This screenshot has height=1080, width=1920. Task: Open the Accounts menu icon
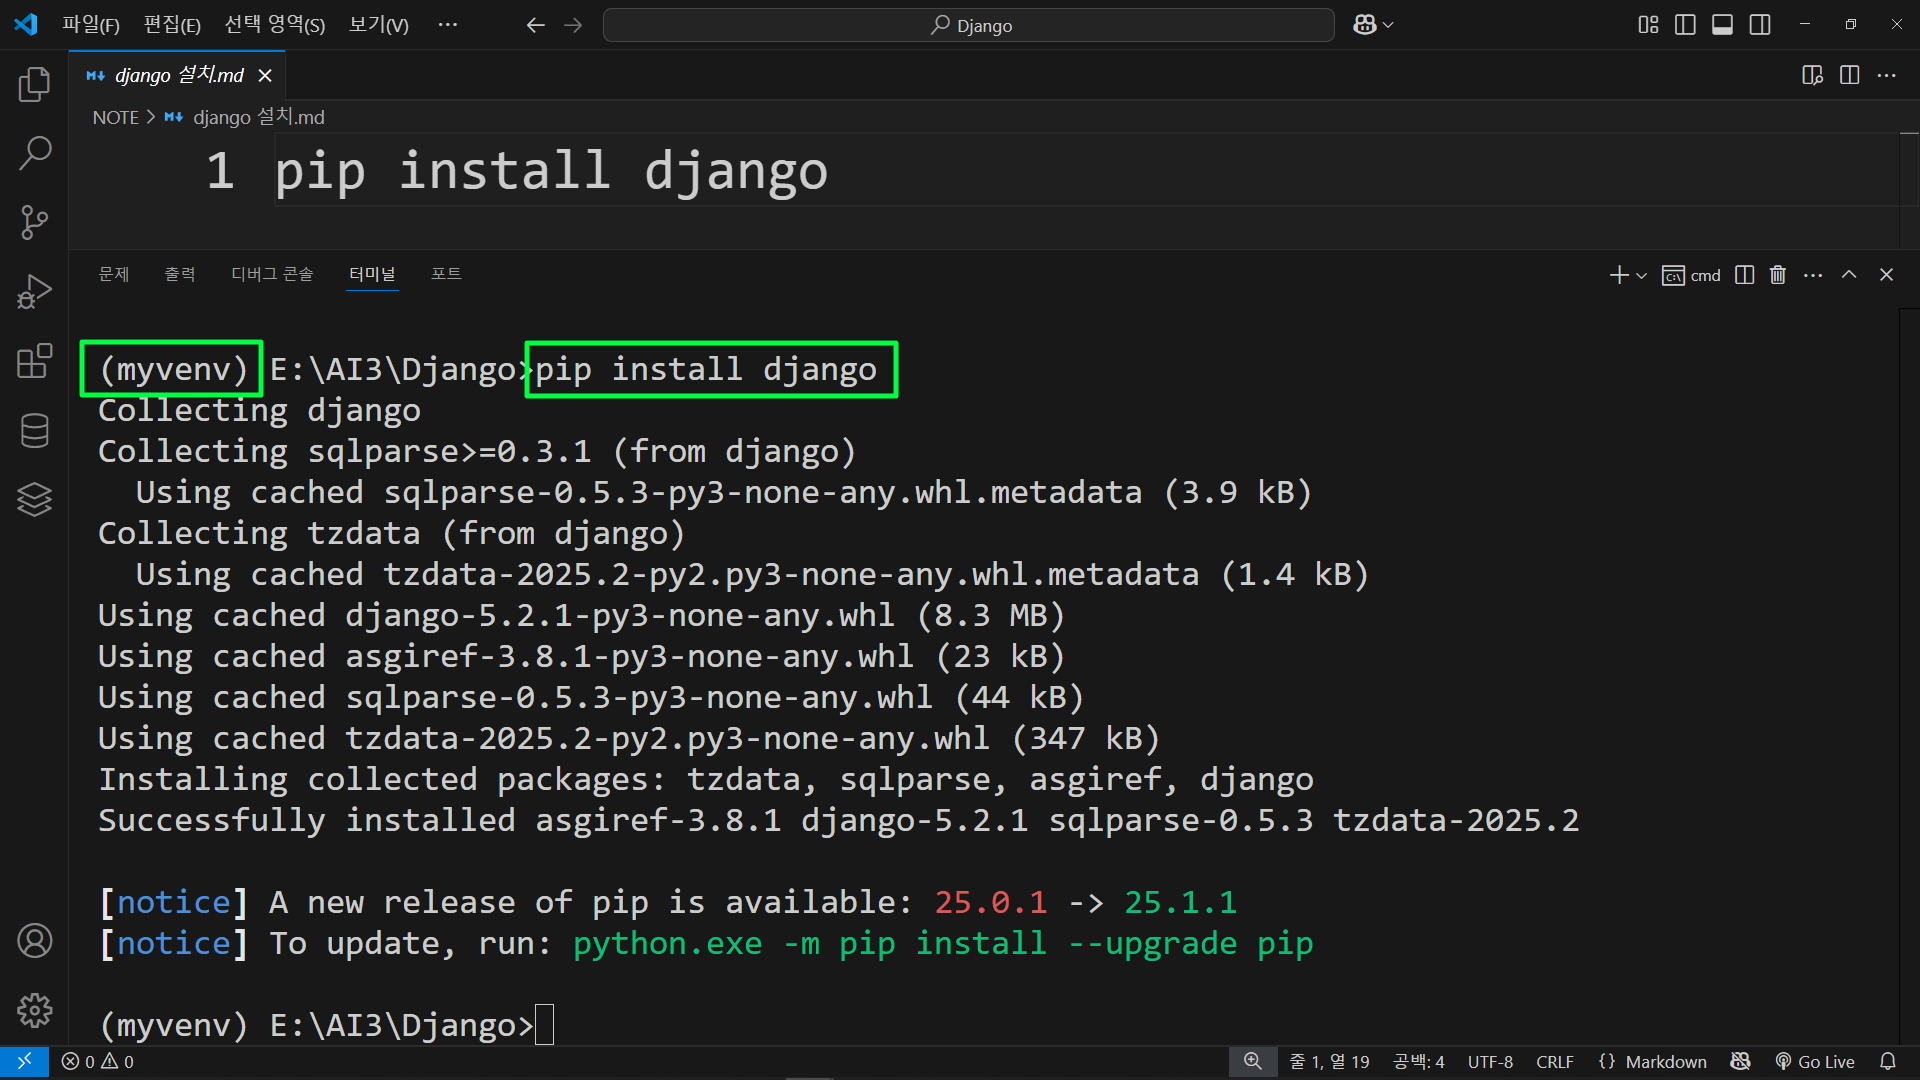coord(34,941)
